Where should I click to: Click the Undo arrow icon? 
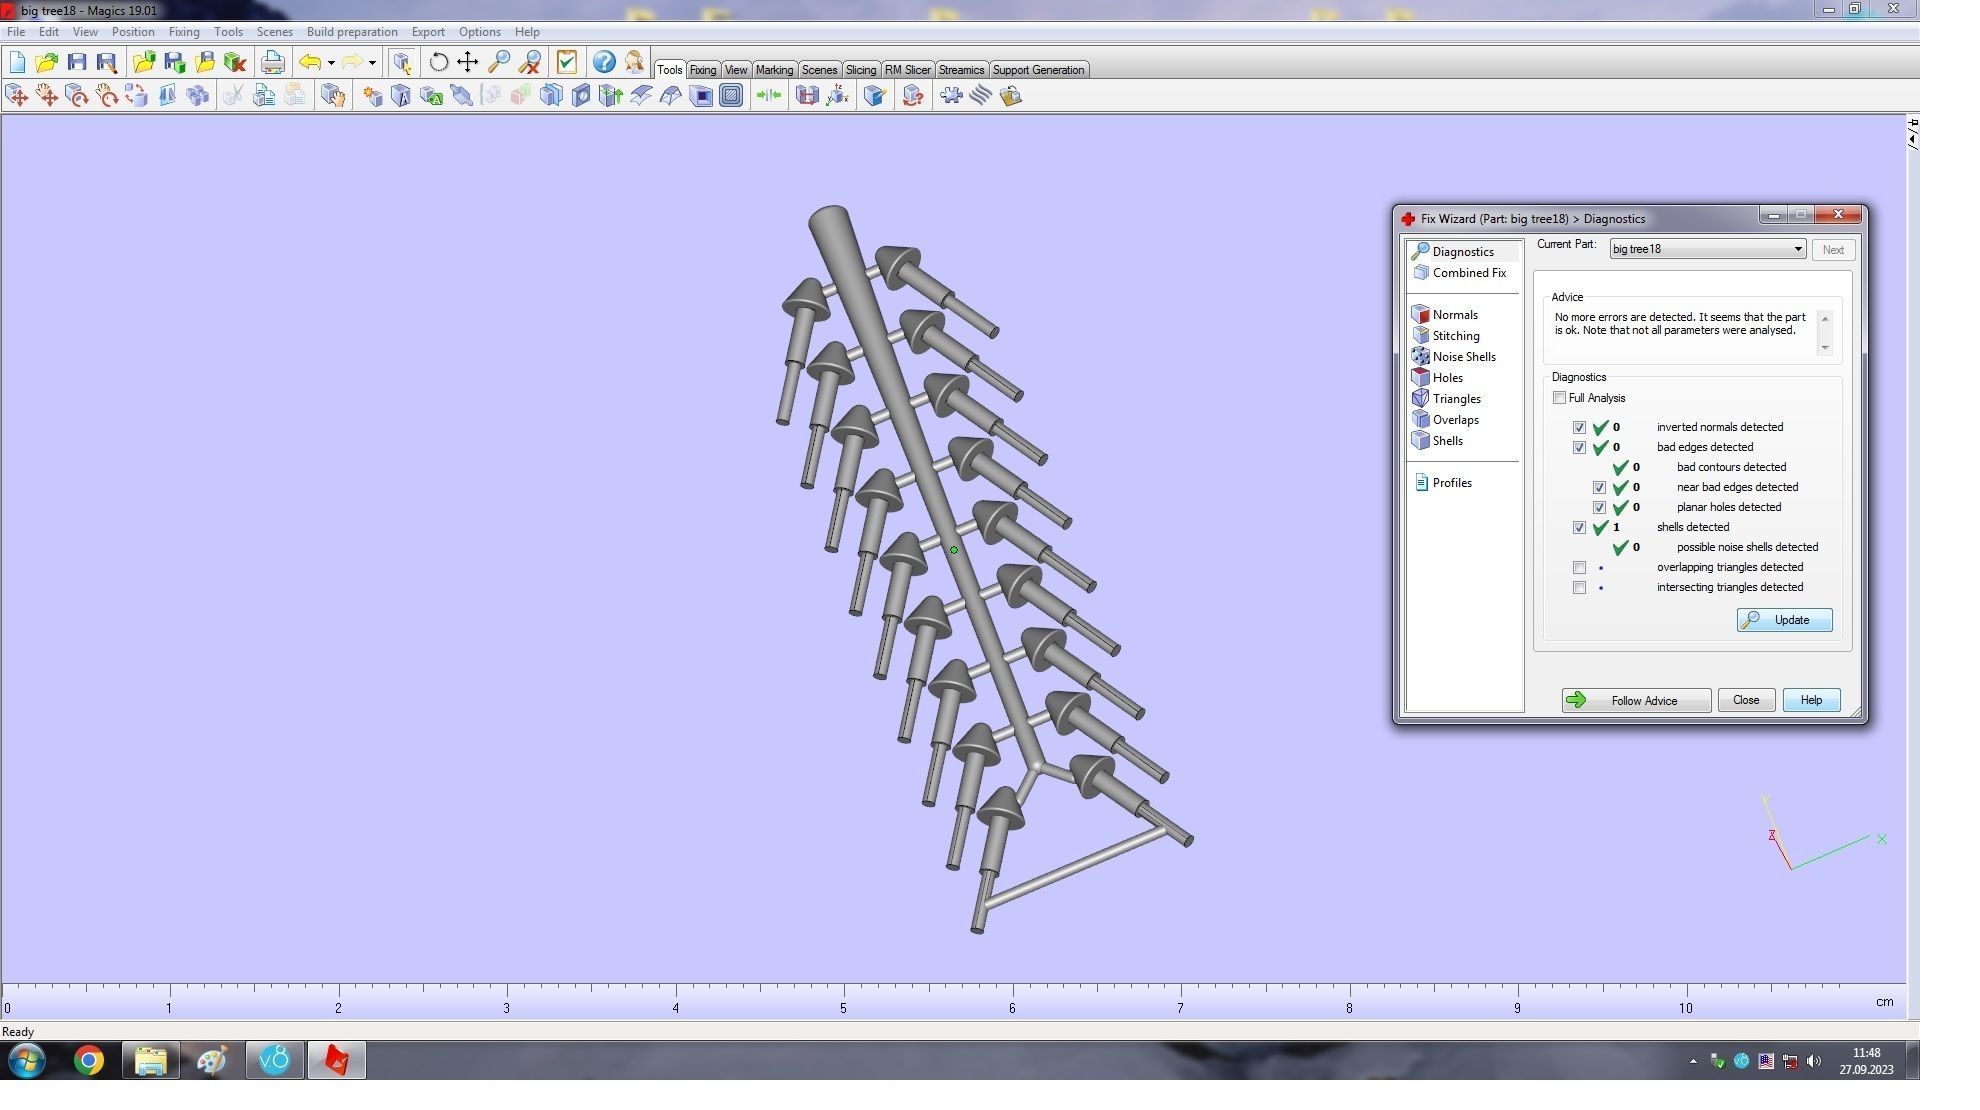(x=310, y=62)
